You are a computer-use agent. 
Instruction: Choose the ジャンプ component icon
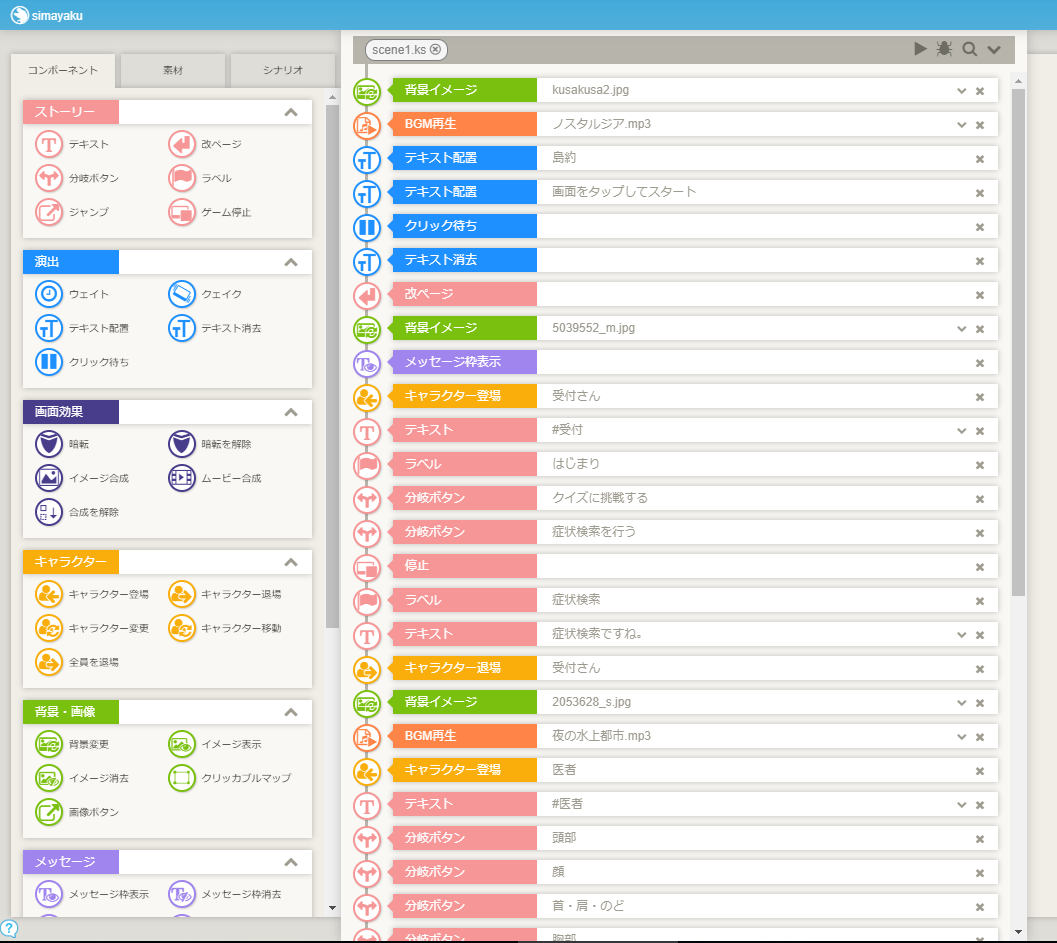[x=49, y=212]
